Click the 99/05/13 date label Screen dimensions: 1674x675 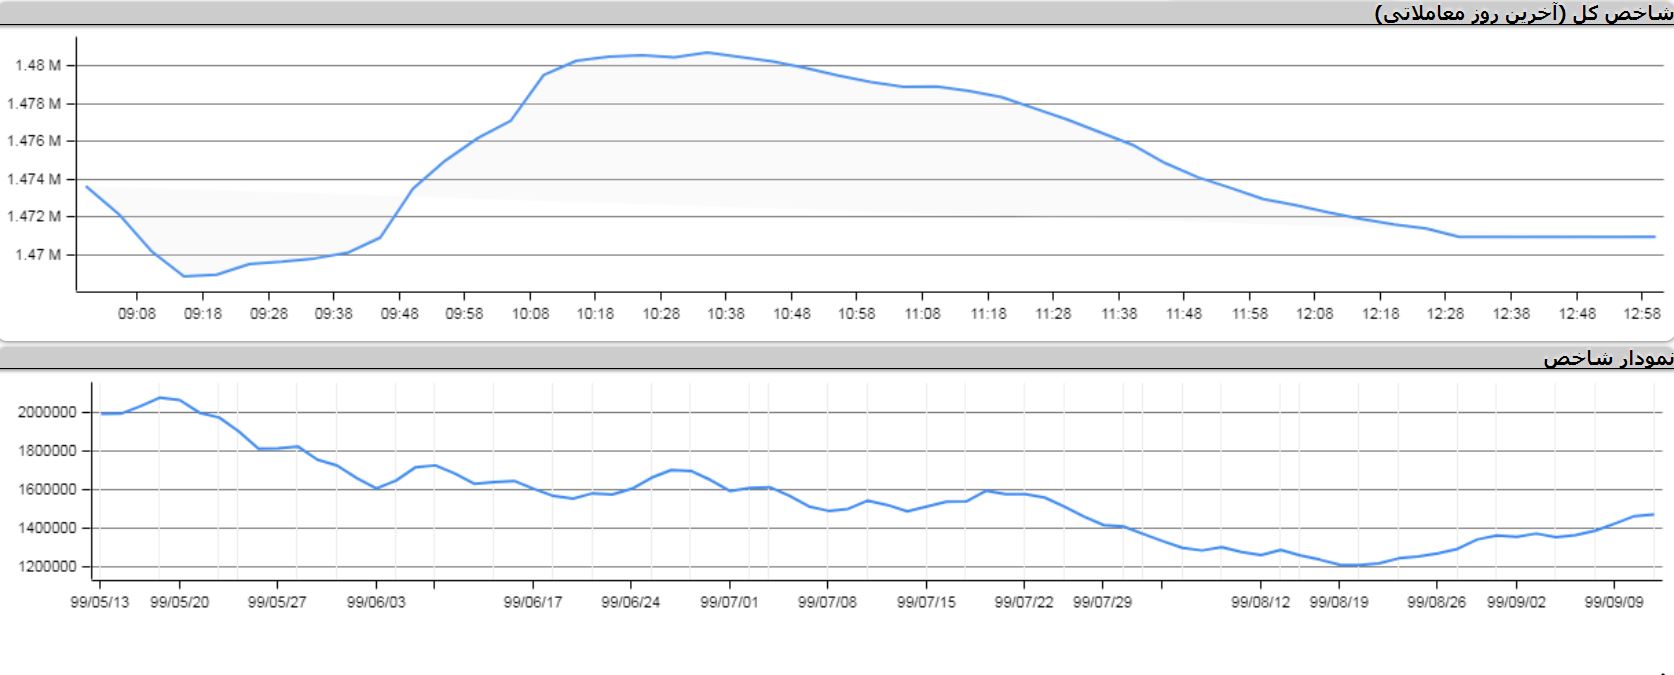click(x=100, y=603)
